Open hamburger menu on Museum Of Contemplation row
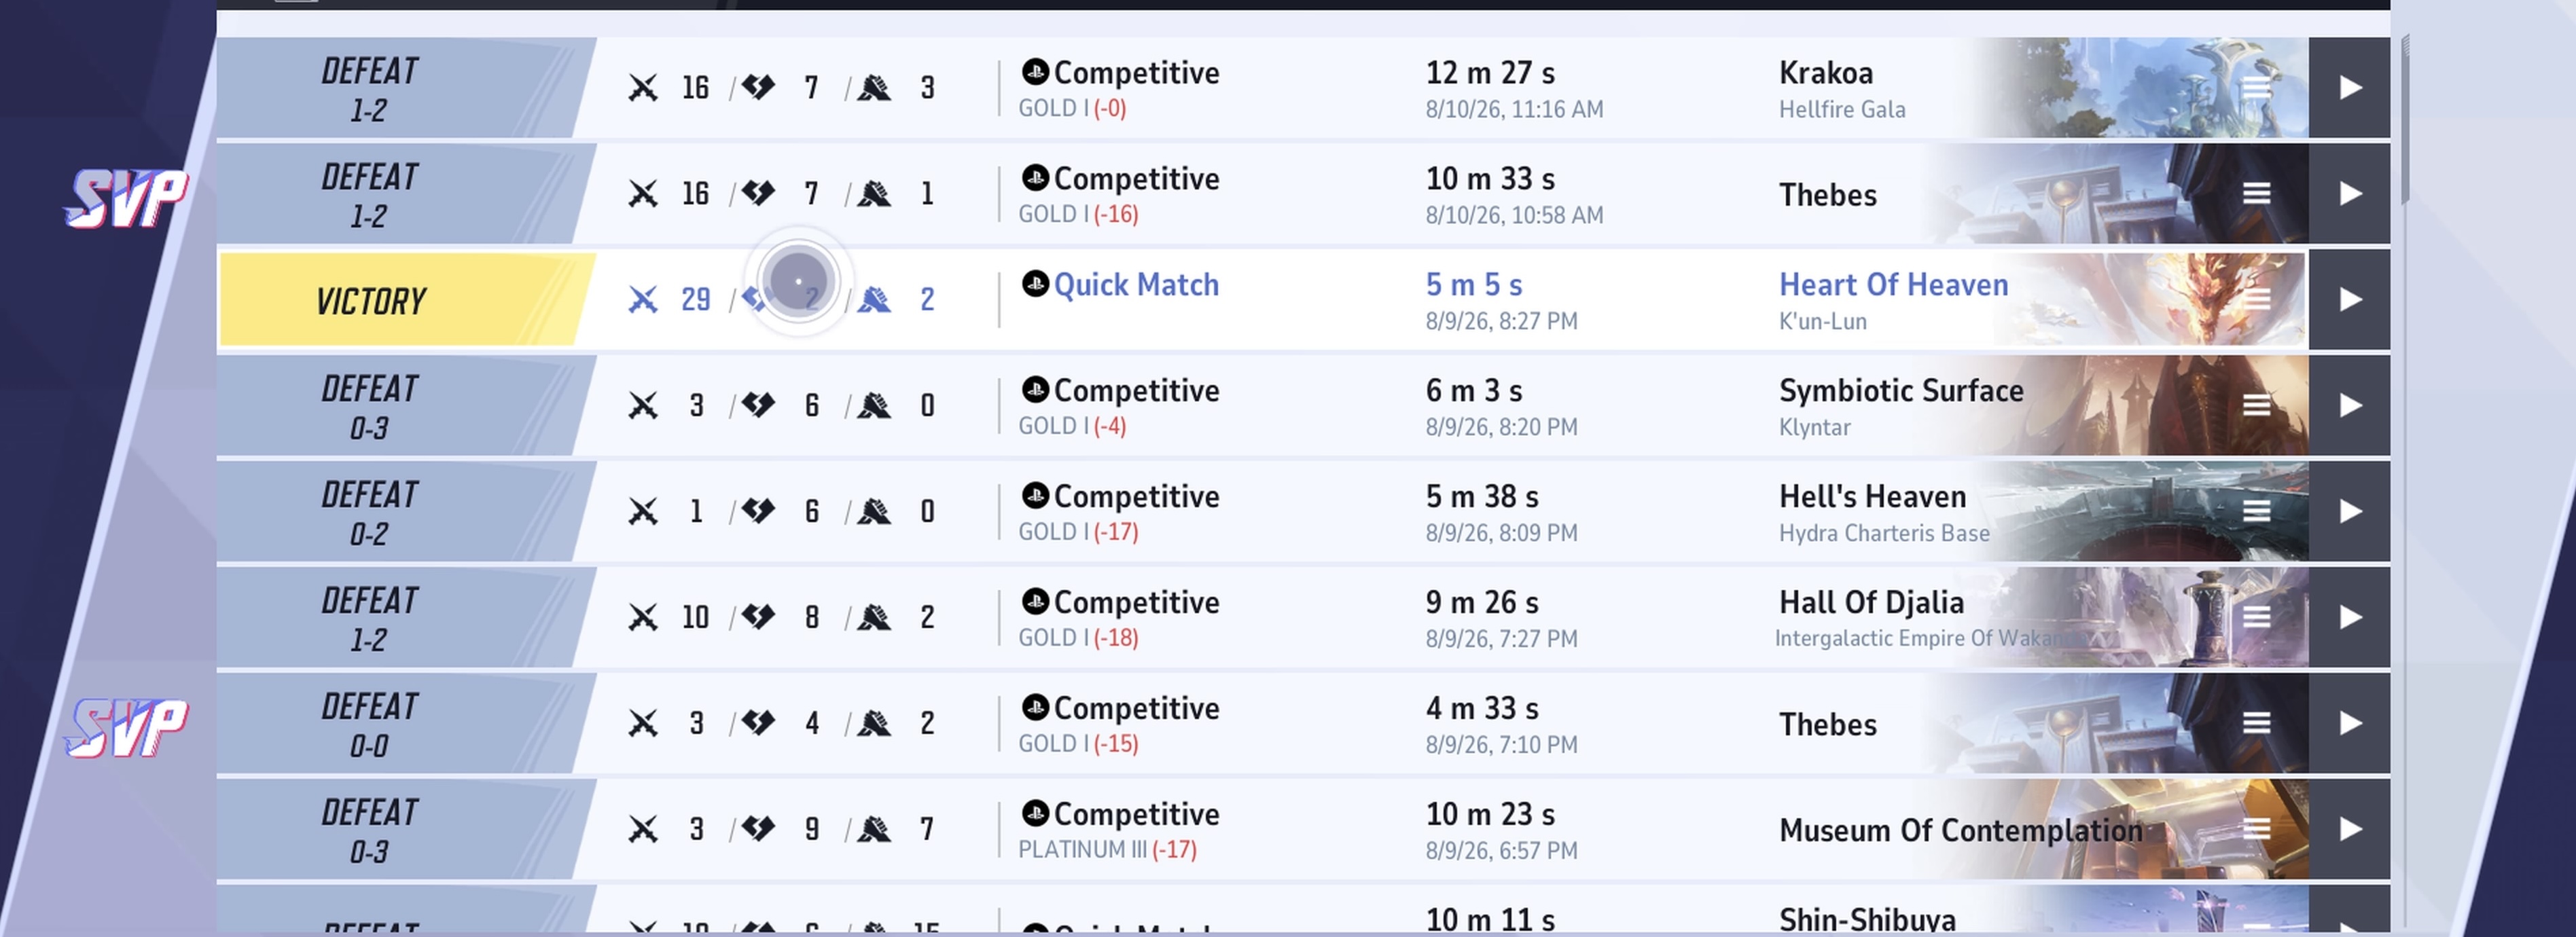The height and width of the screenshot is (937, 2576). point(2256,829)
